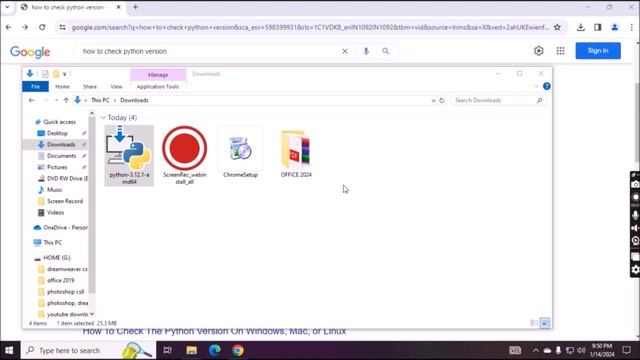This screenshot has width=640, height=360.
Task: Open How To Check The Python Version link
Action: click(214, 331)
